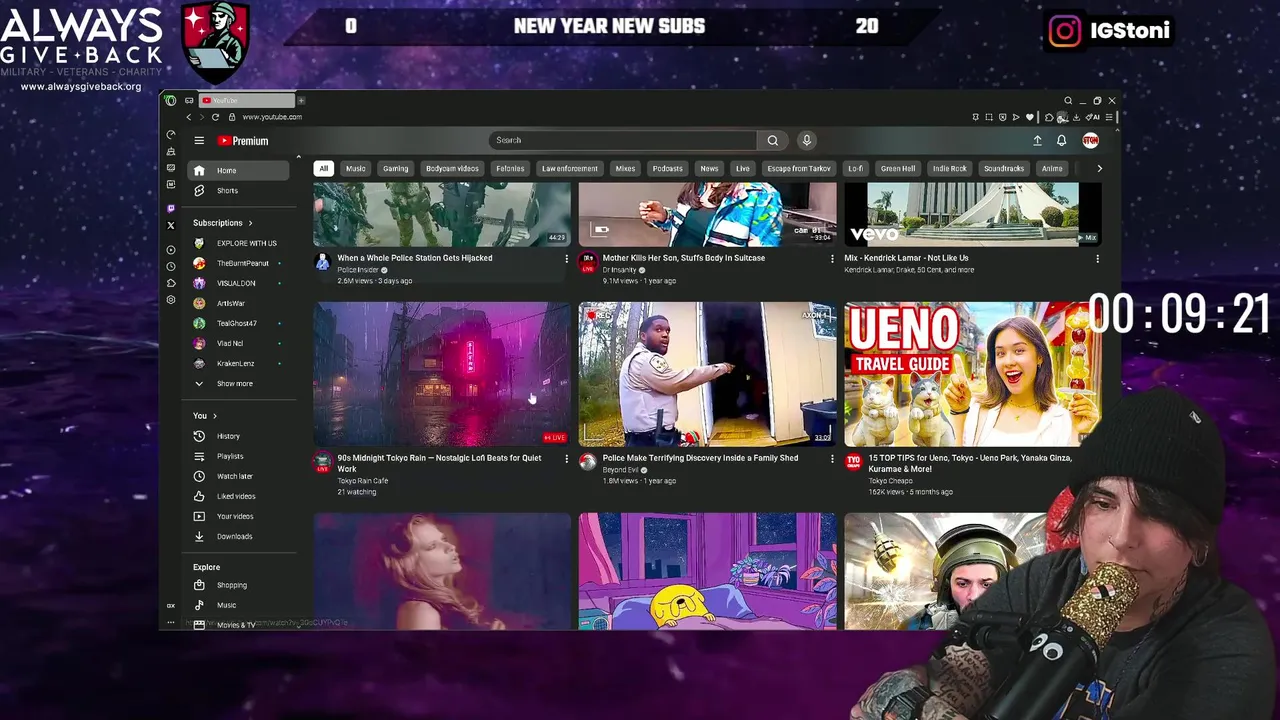
Task: Click the browser toolbar heart bookmark icon
Action: tap(1030, 117)
